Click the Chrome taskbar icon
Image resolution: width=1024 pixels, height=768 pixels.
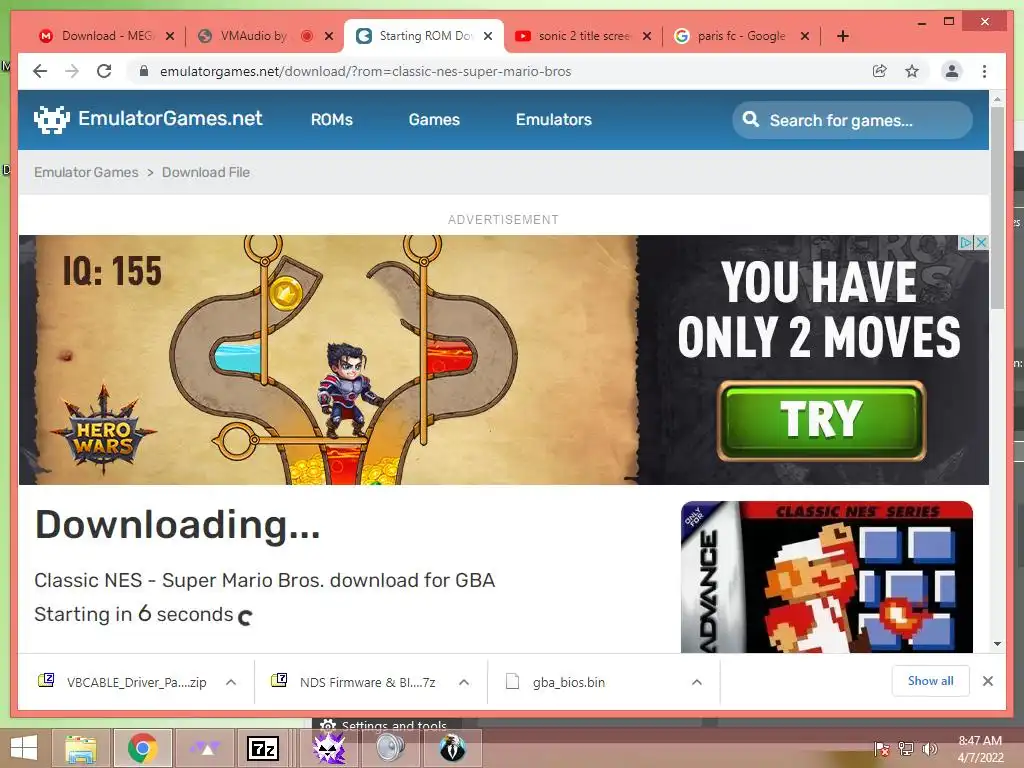pos(142,748)
